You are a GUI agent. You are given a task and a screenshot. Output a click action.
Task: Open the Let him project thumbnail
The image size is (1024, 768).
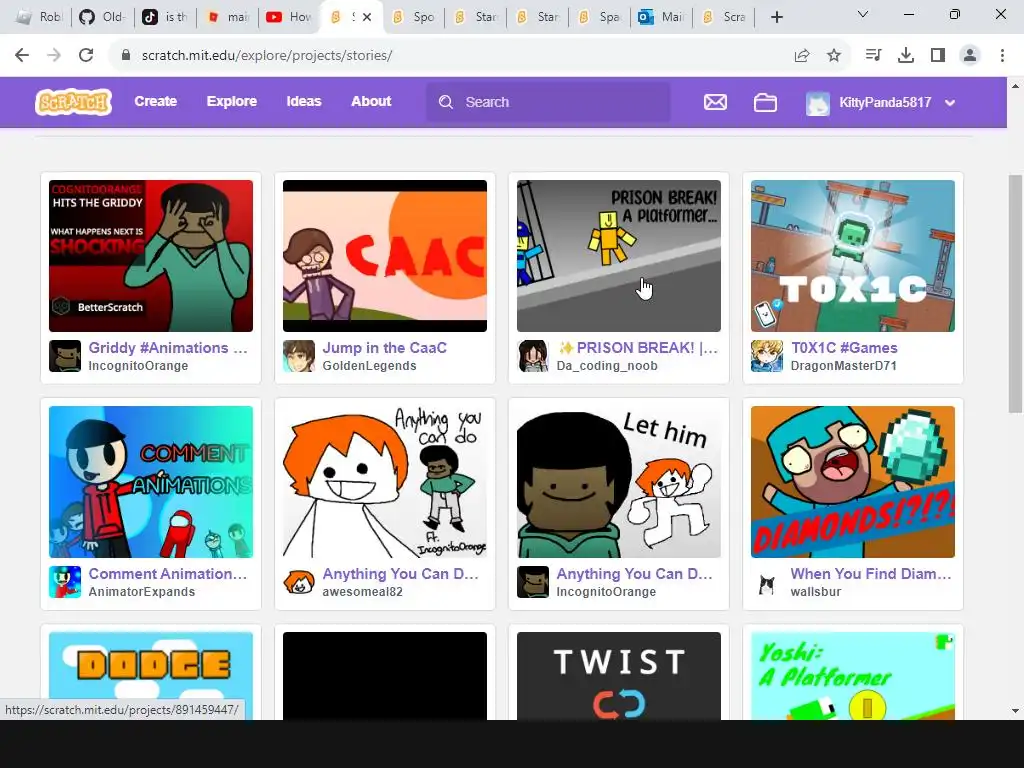[618, 482]
